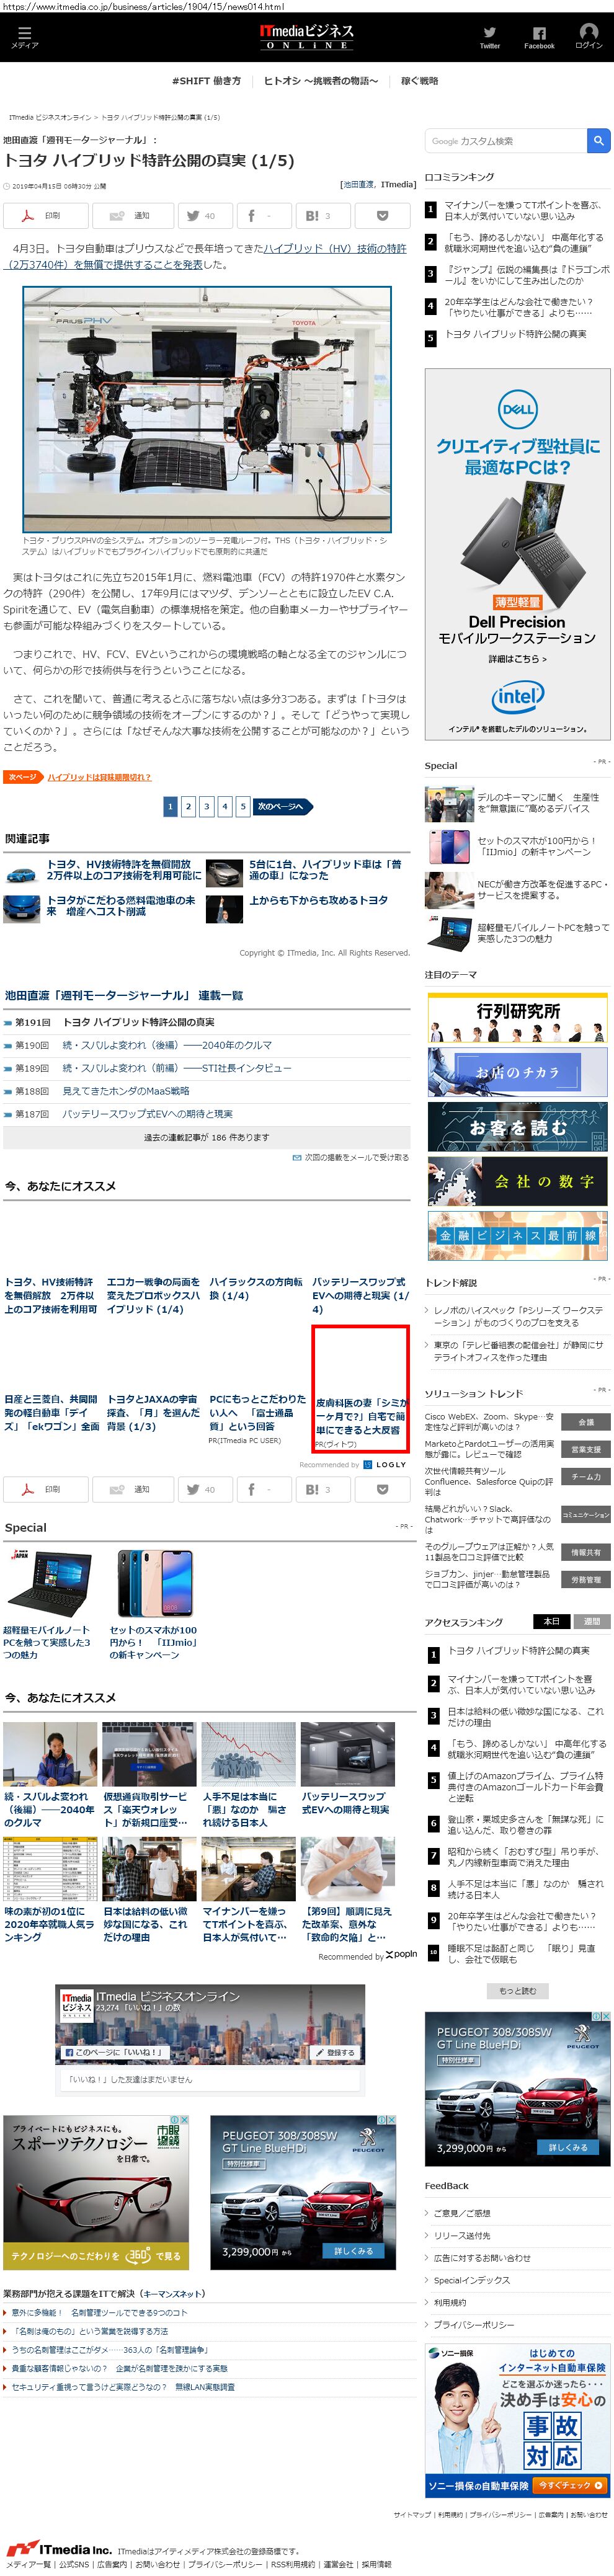The image size is (614, 2576).
Task: Open the 稼ぐ戦略 menu item
Action: (419, 81)
